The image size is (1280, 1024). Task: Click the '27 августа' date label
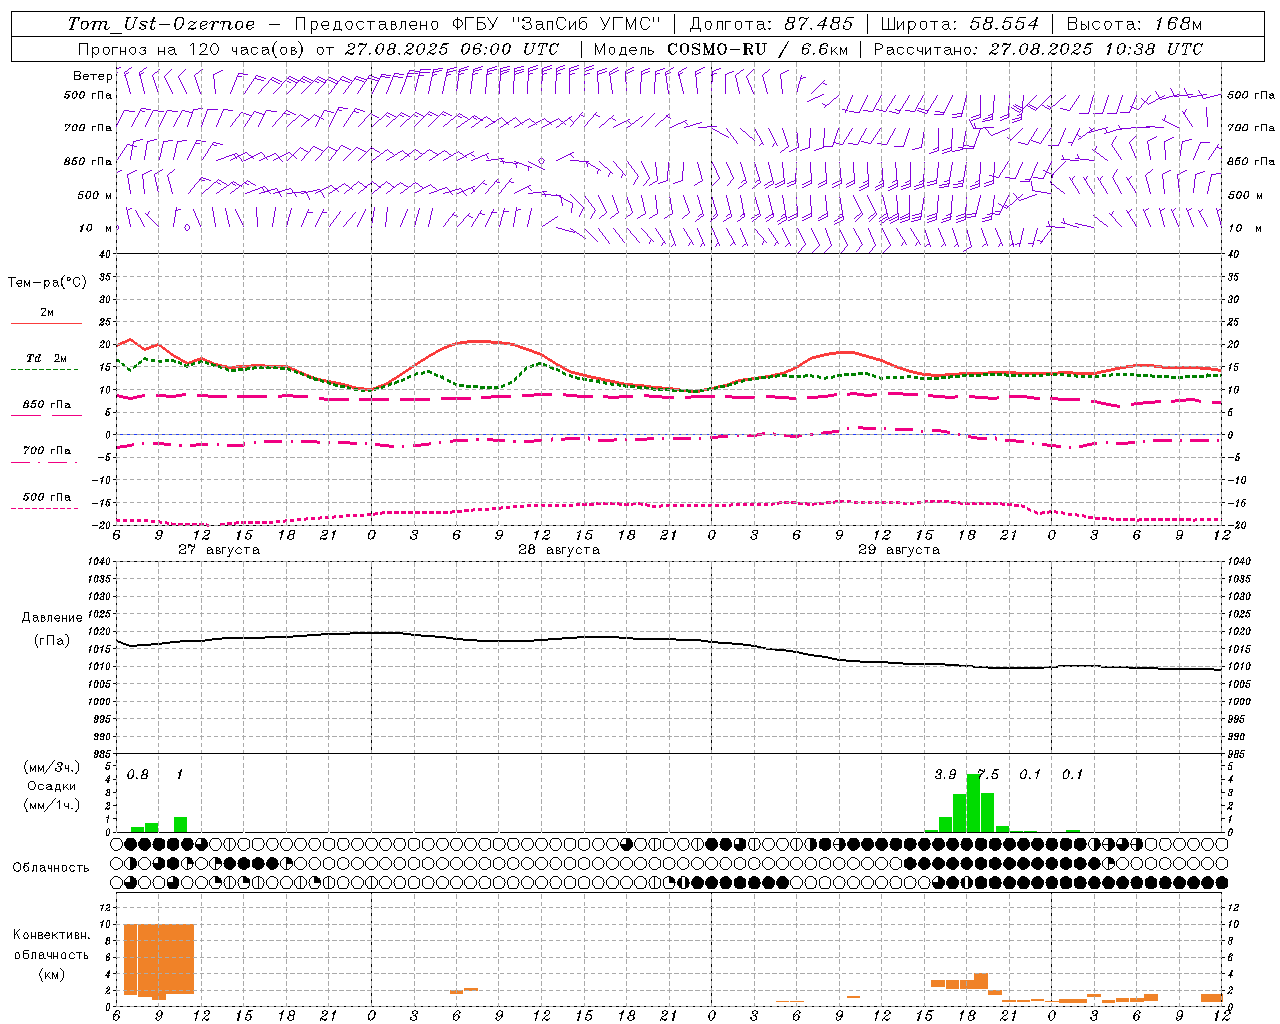point(219,550)
